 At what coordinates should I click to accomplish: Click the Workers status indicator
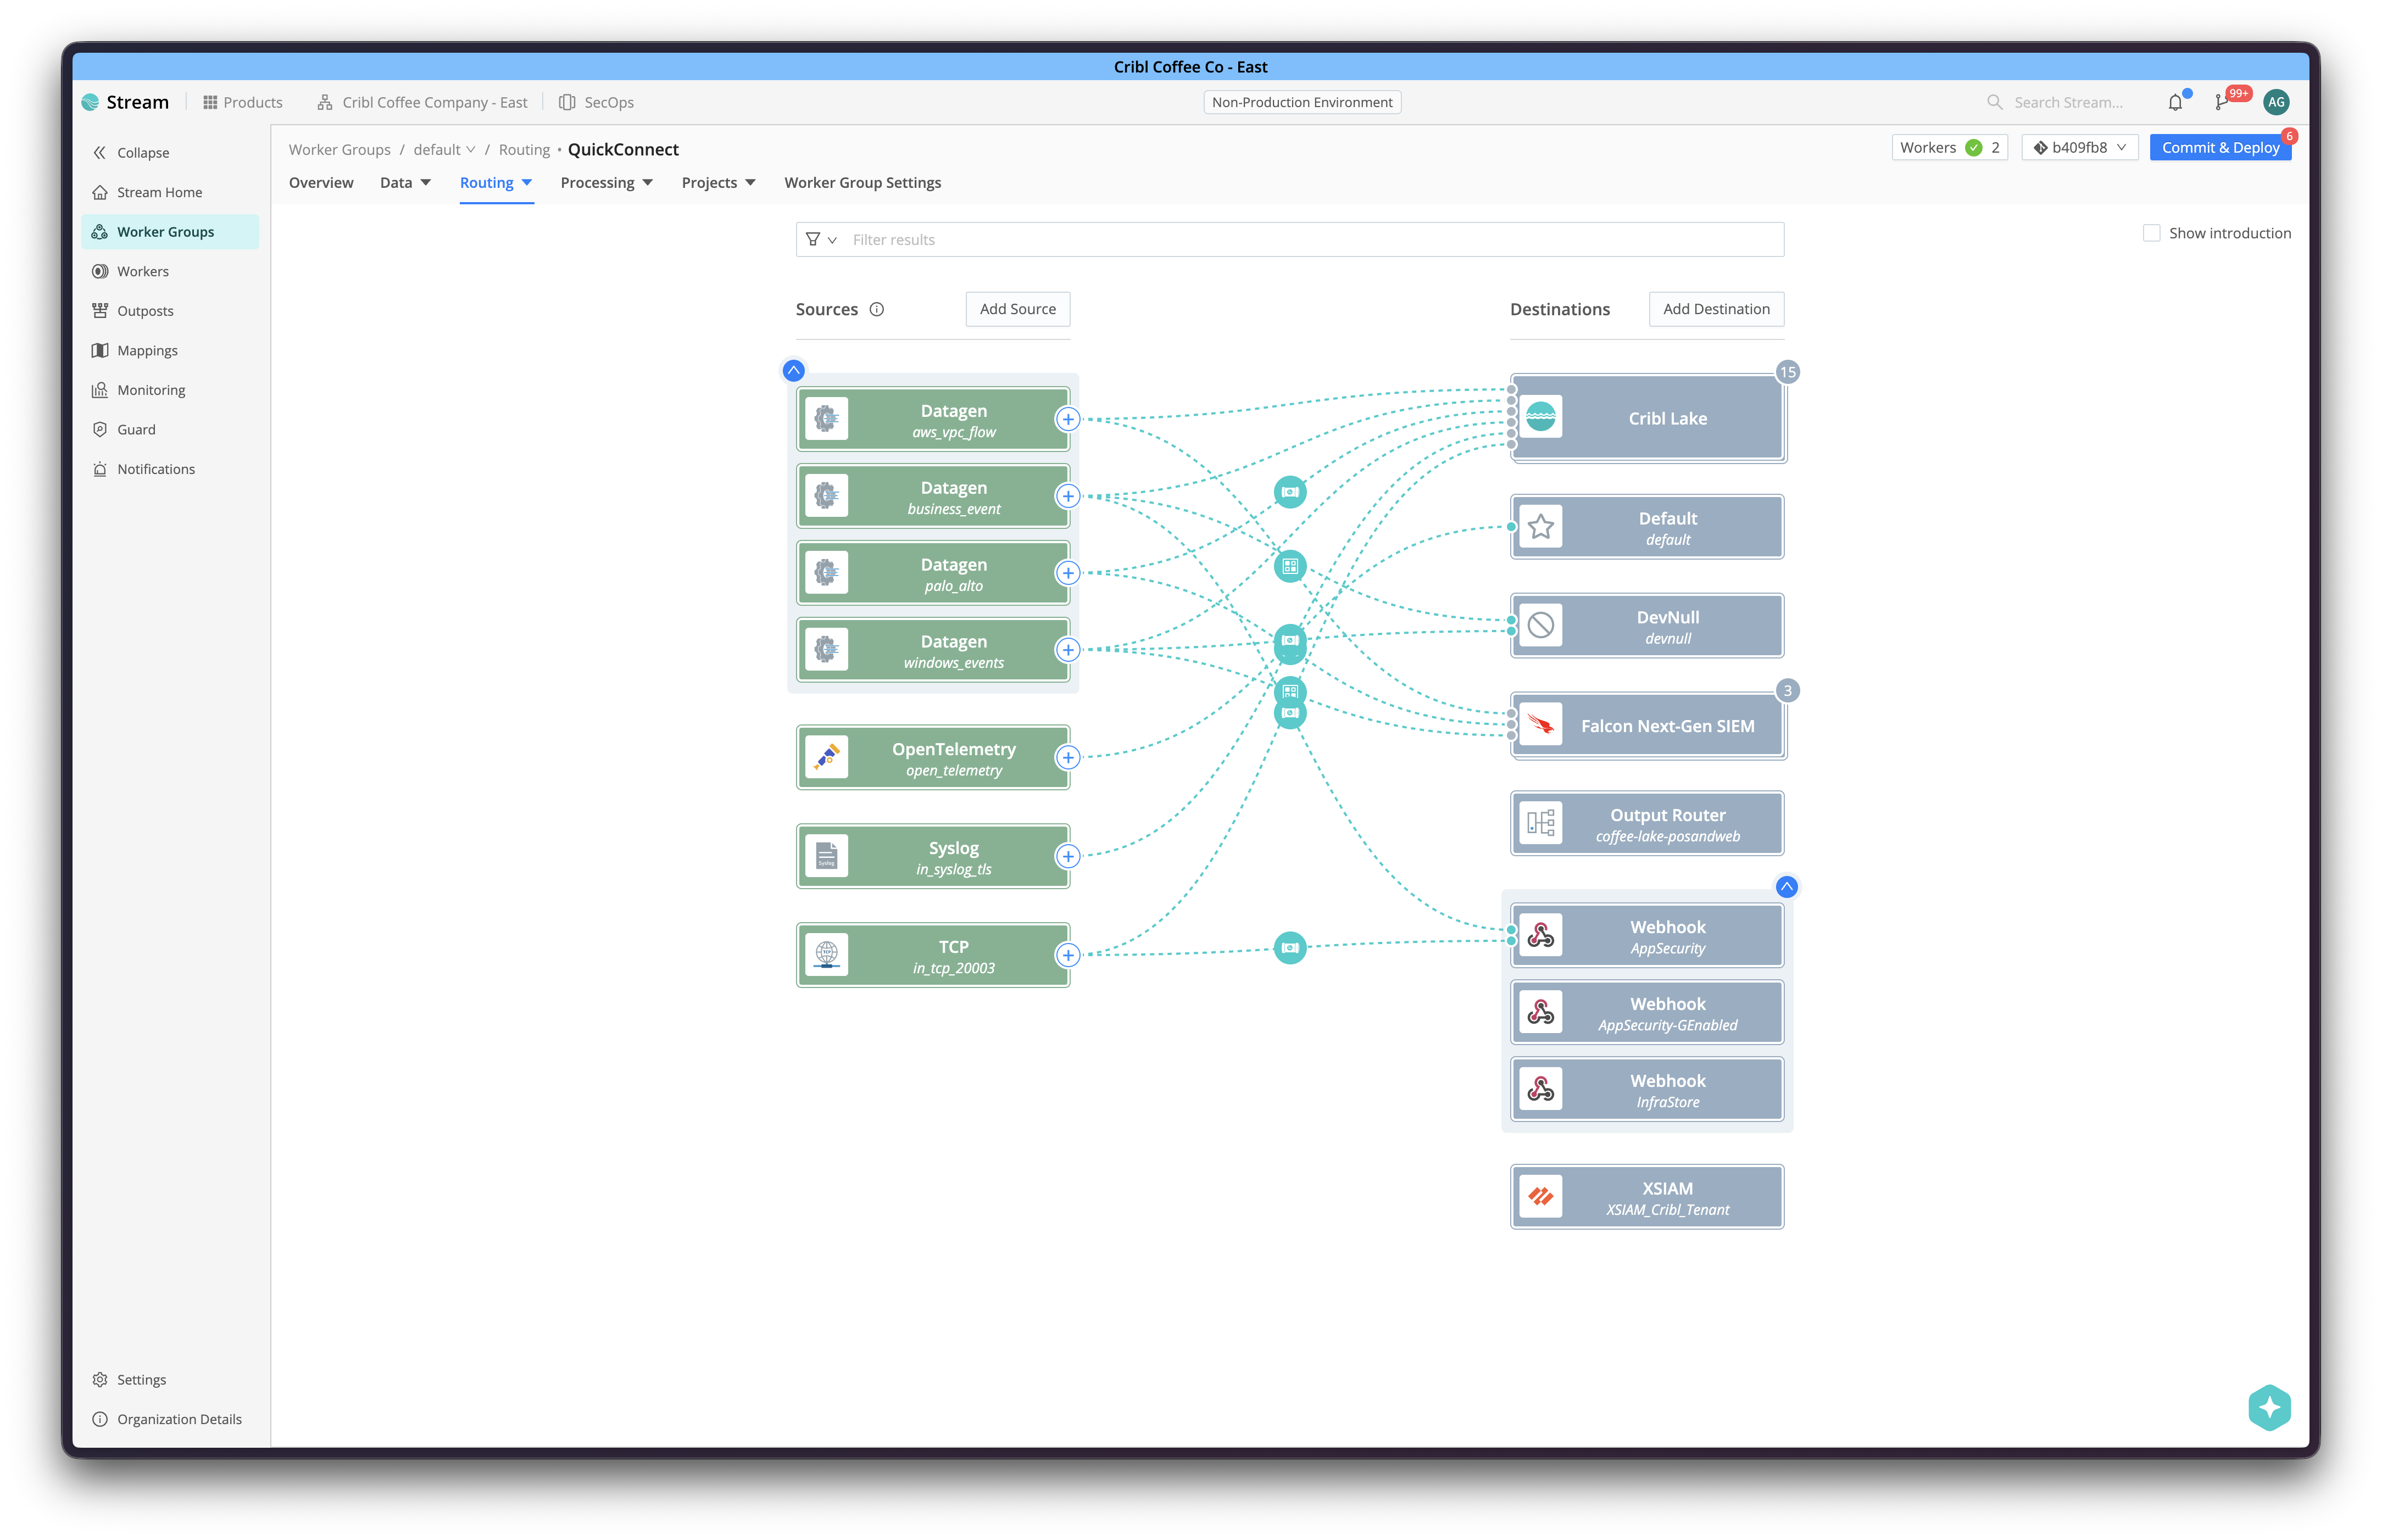click(1949, 147)
